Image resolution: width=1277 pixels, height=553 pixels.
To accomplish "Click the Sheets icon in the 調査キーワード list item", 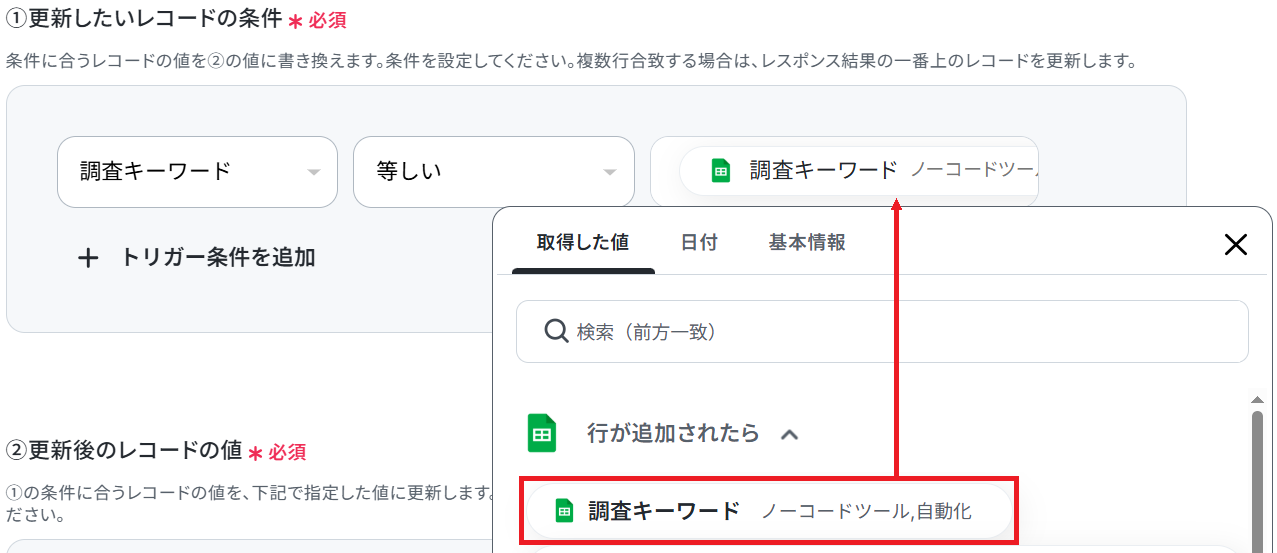I will (x=564, y=511).
